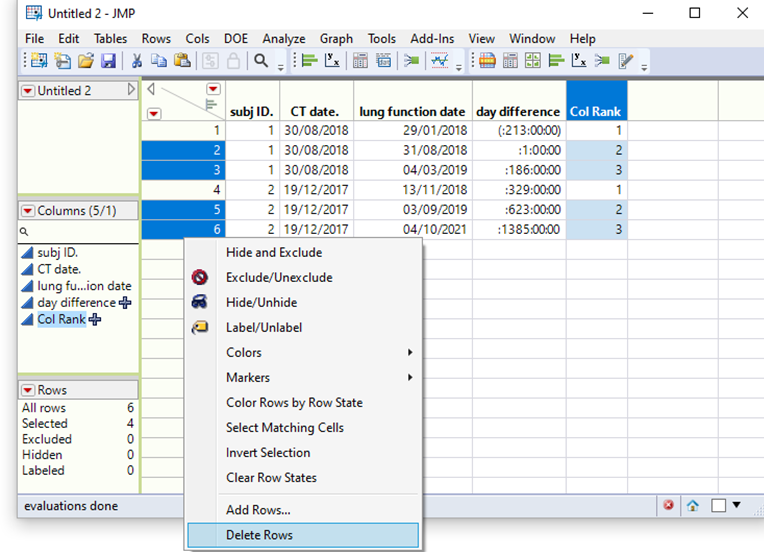Click the disclosure arrow beside Untitled 2
The width and height of the screenshot is (764, 552).
[x=131, y=90]
